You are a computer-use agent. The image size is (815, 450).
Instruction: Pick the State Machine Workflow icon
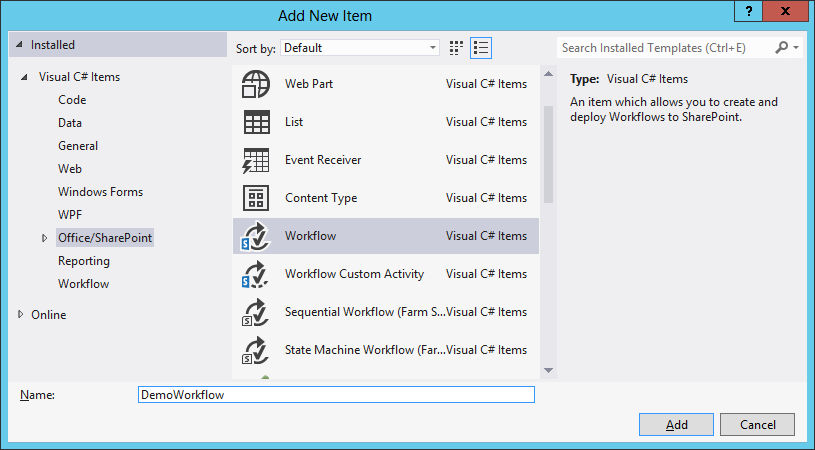click(x=255, y=350)
